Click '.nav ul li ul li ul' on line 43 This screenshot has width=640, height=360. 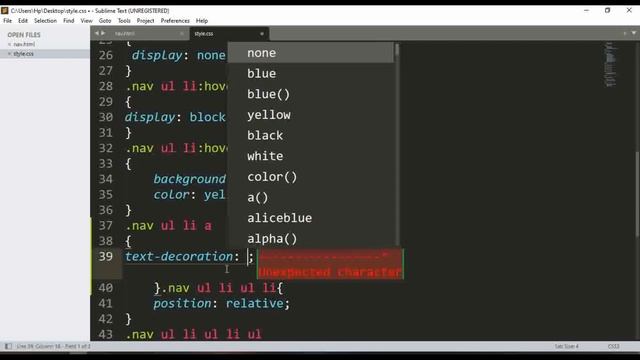[193, 334]
